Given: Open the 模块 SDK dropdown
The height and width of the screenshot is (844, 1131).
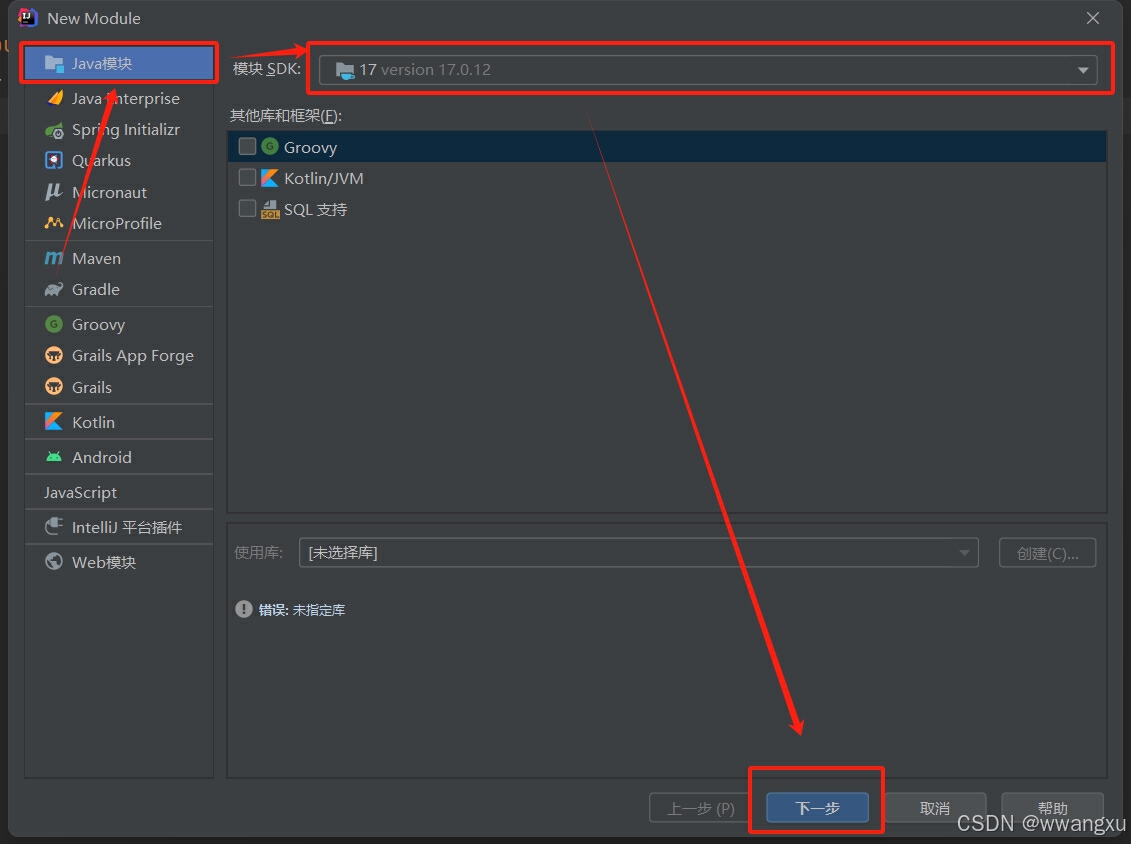Looking at the screenshot, I should pyautogui.click(x=708, y=70).
